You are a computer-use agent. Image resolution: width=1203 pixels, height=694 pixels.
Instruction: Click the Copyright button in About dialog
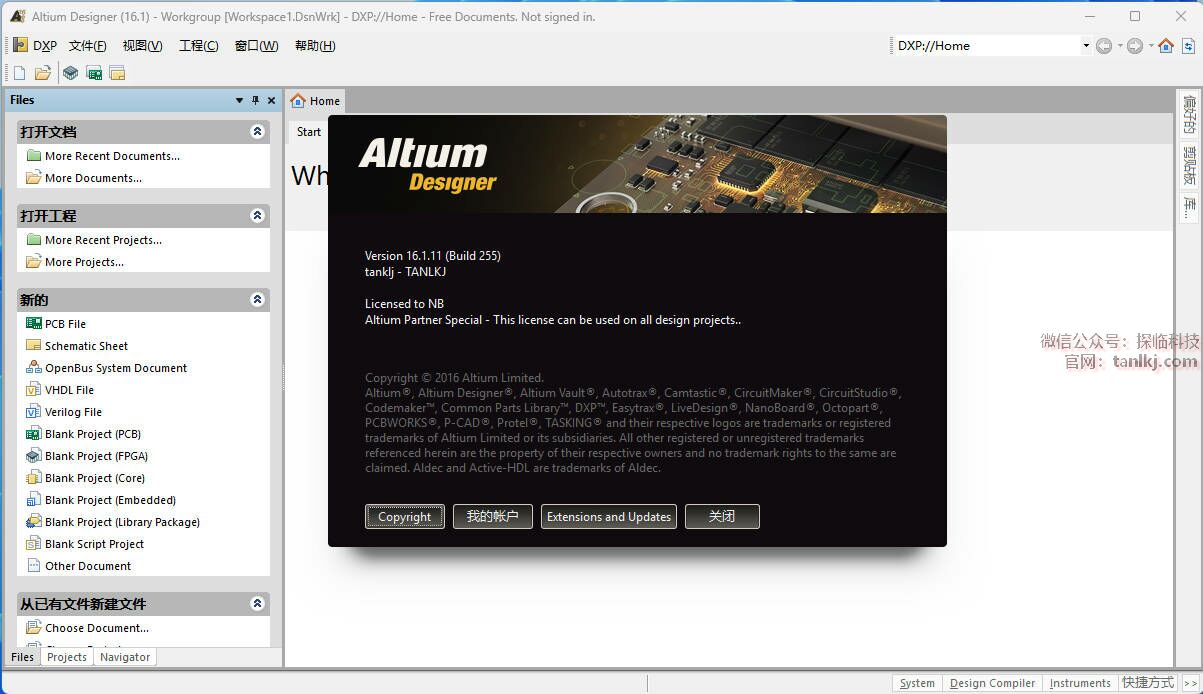point(405,517)
